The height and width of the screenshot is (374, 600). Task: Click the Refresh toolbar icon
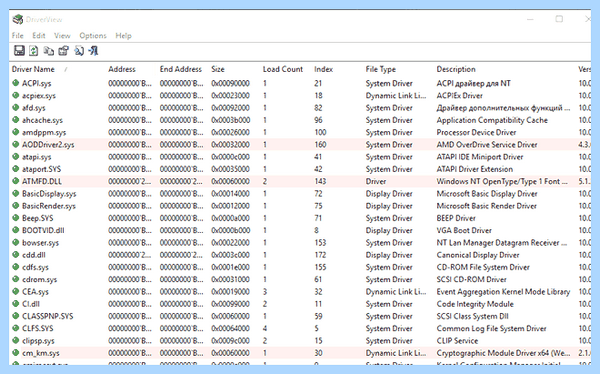pyautogui.click(x=34, y=51)
